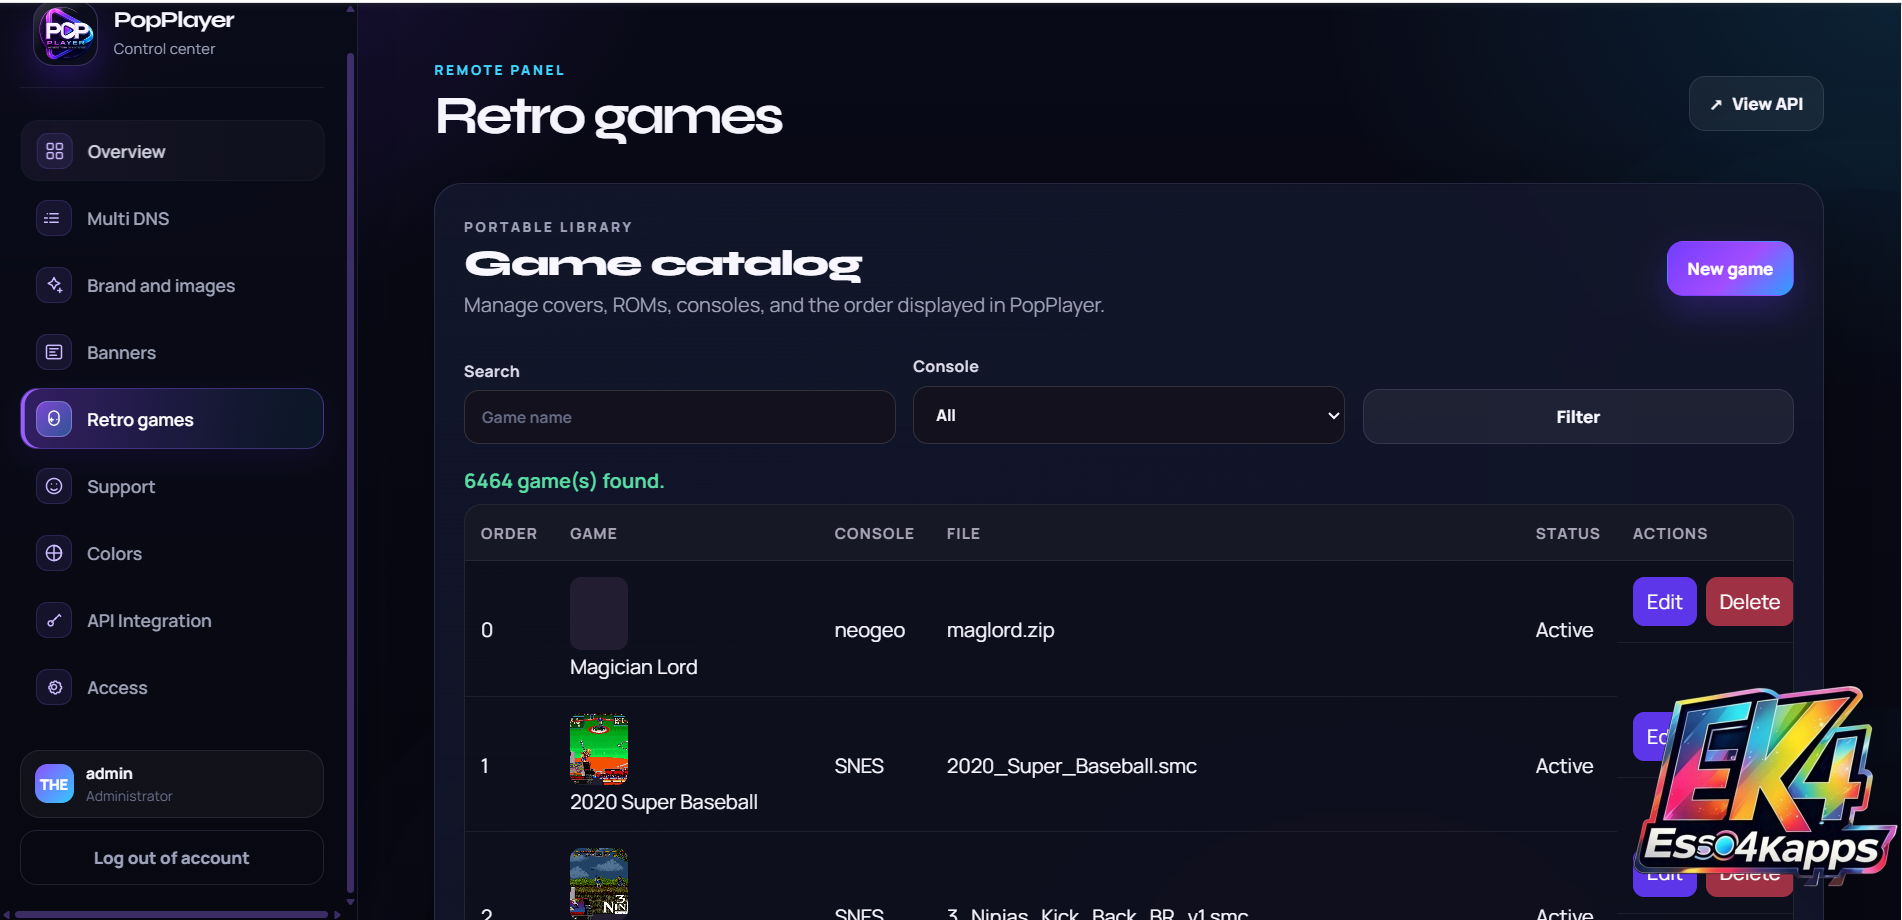1902x920 pixels.
Task: Click the Multi DNS list icon
Action: (x=54, y=218)
